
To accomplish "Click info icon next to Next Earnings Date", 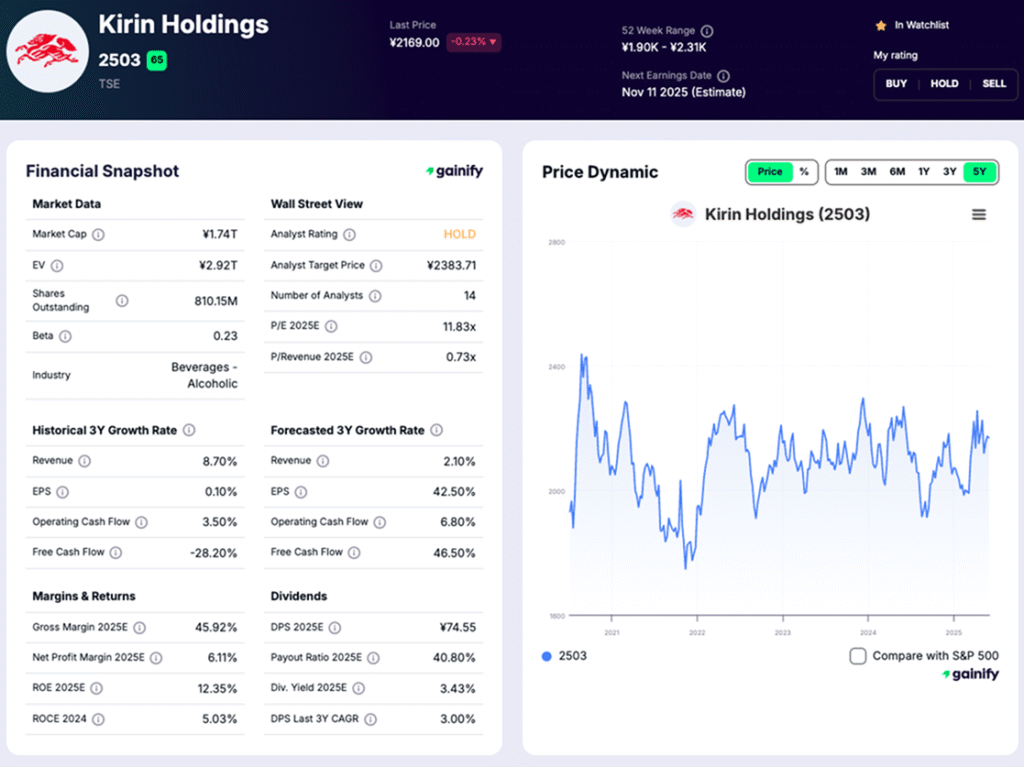I will click(x=723, y=76).
